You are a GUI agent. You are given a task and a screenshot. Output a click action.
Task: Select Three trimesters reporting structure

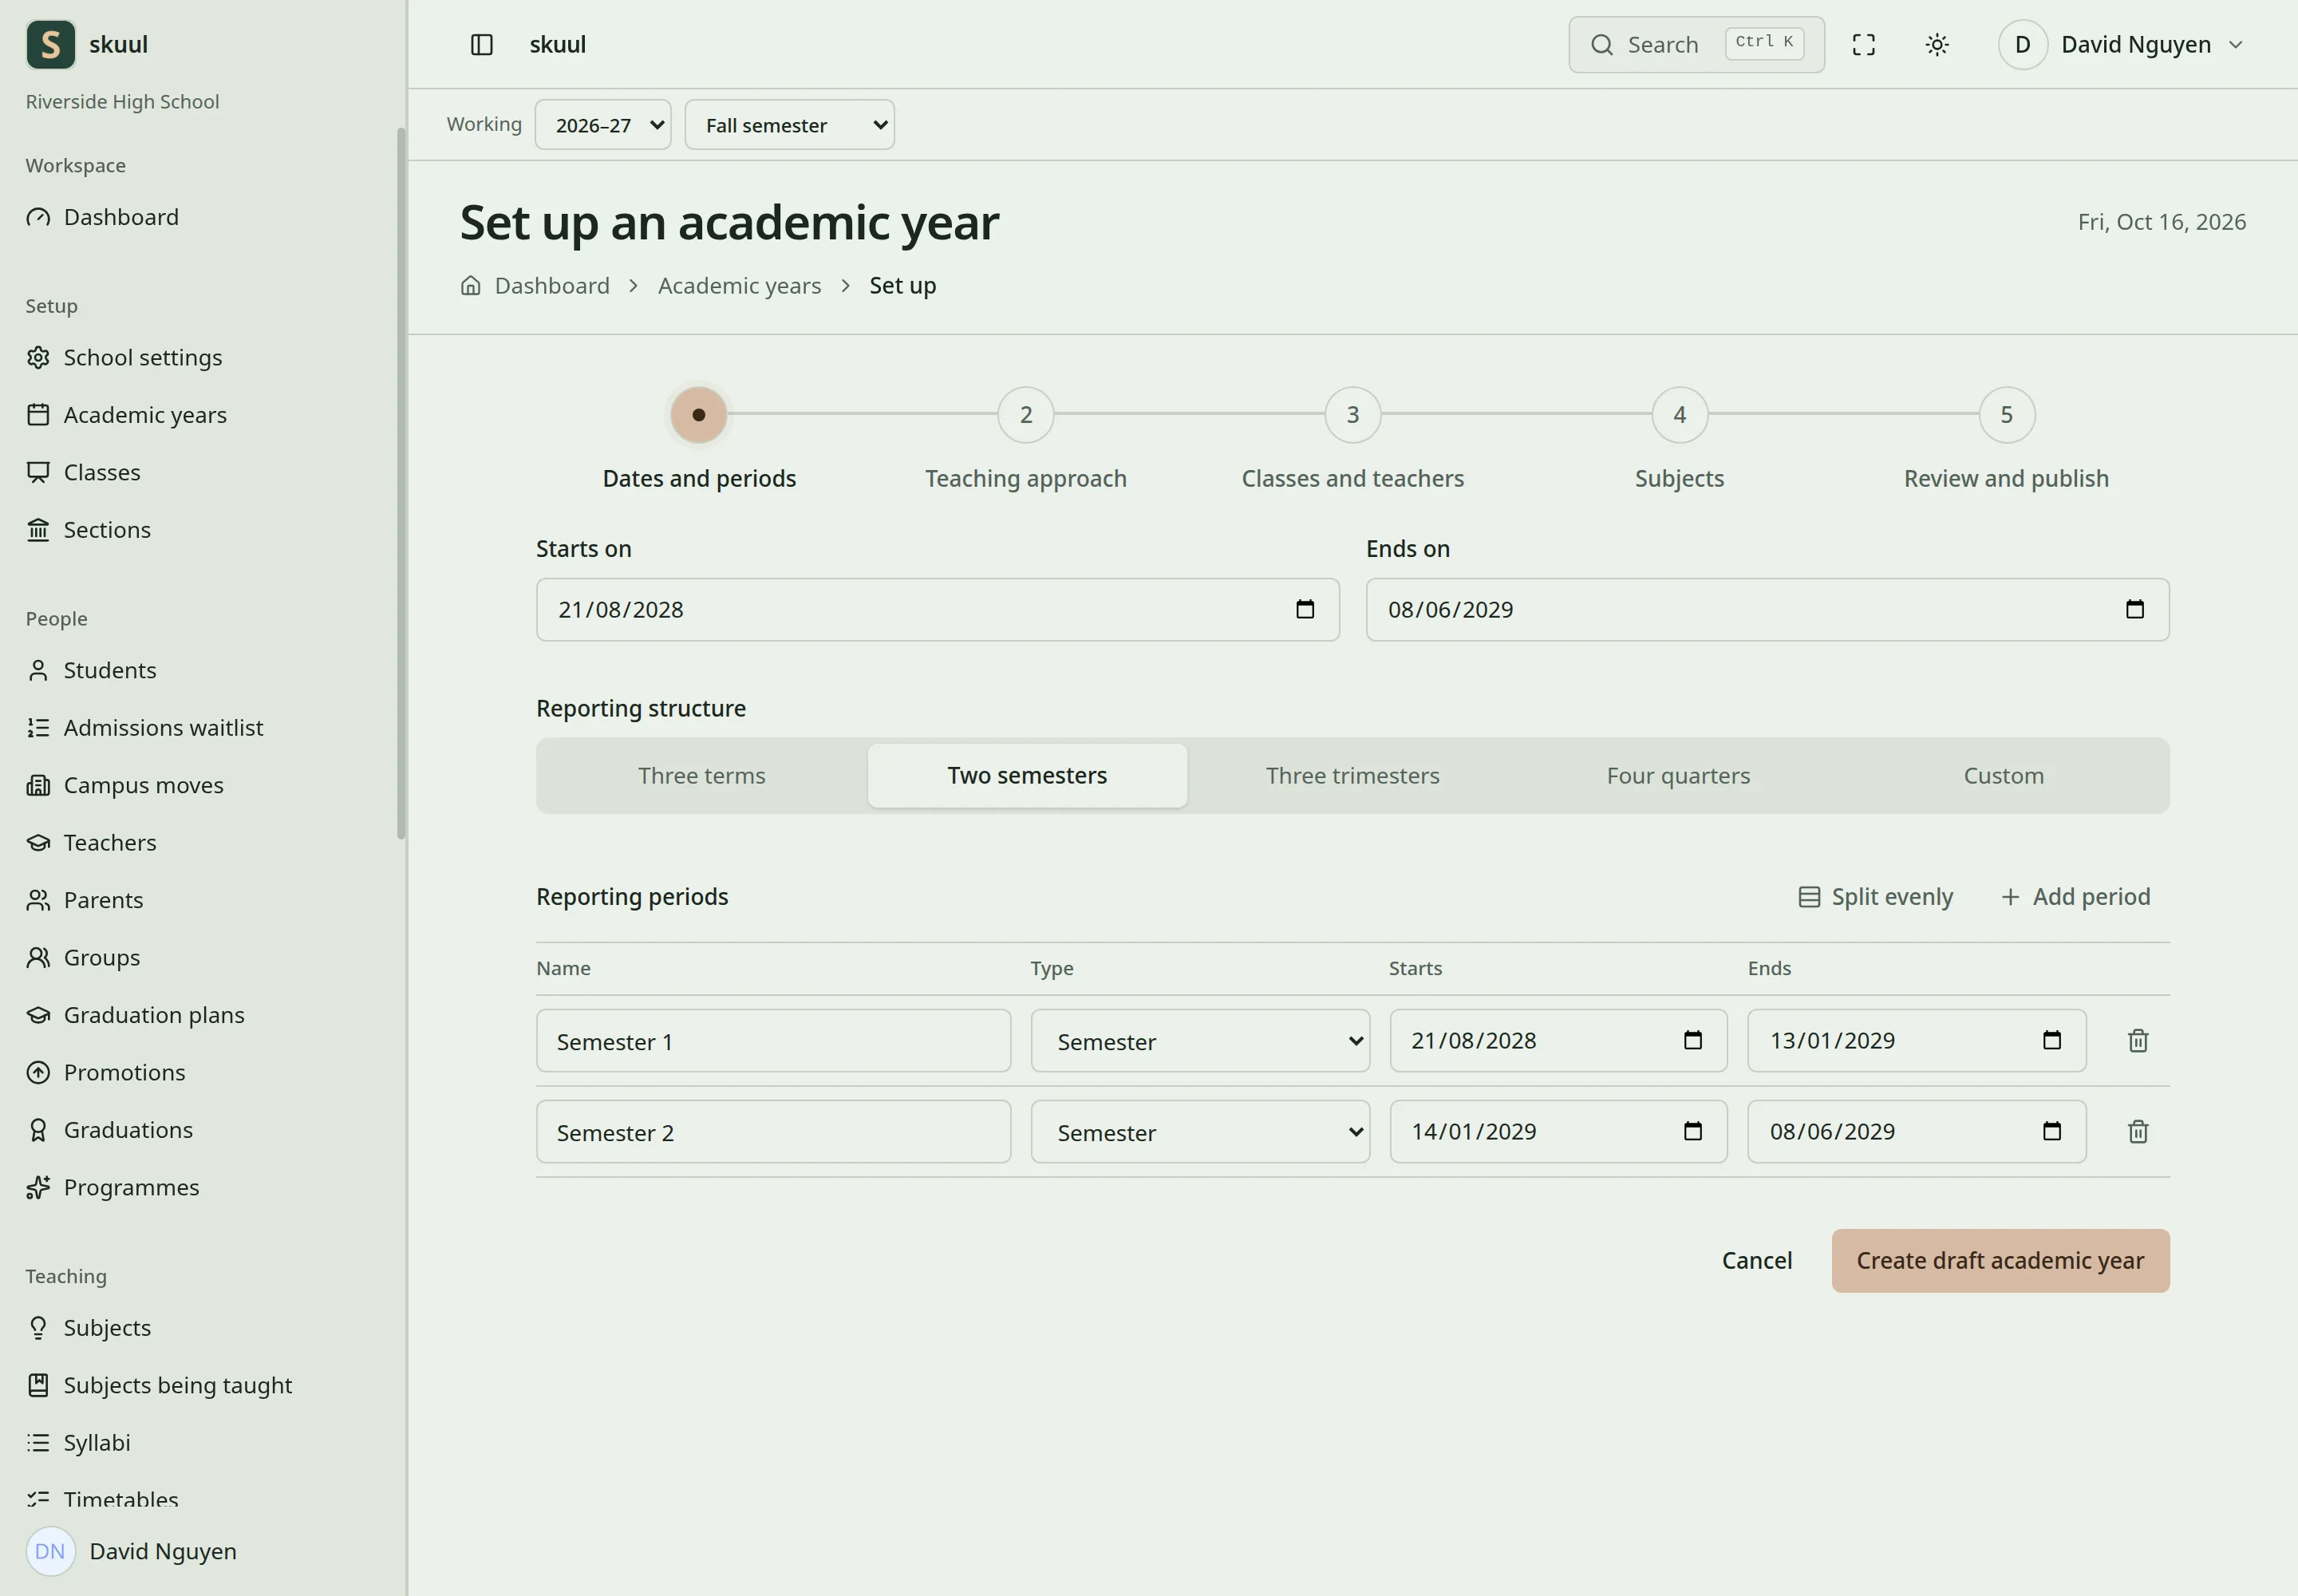1353,776
